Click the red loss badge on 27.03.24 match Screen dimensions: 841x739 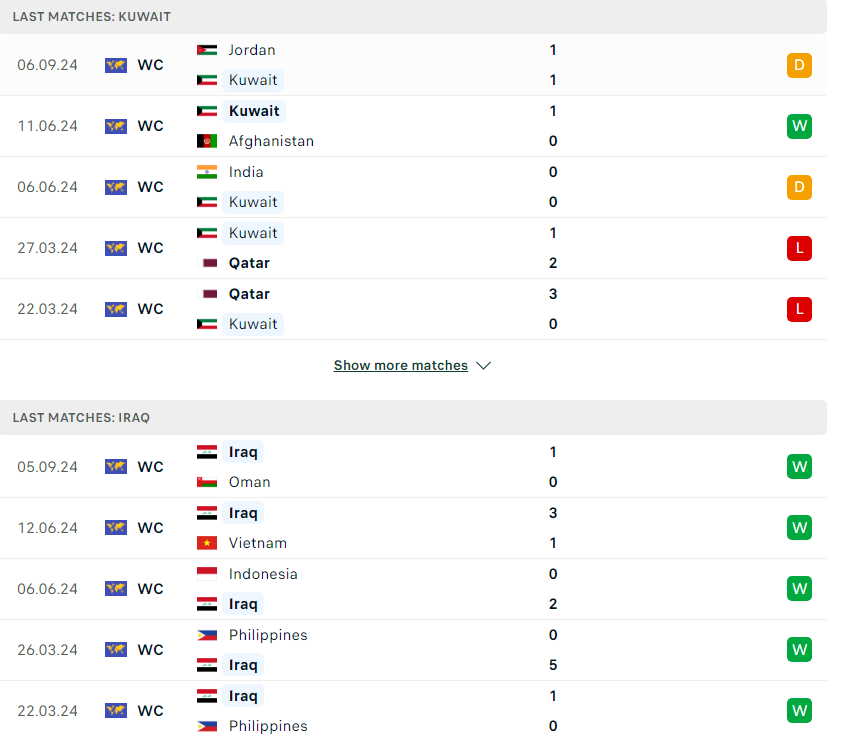(799, 248)
